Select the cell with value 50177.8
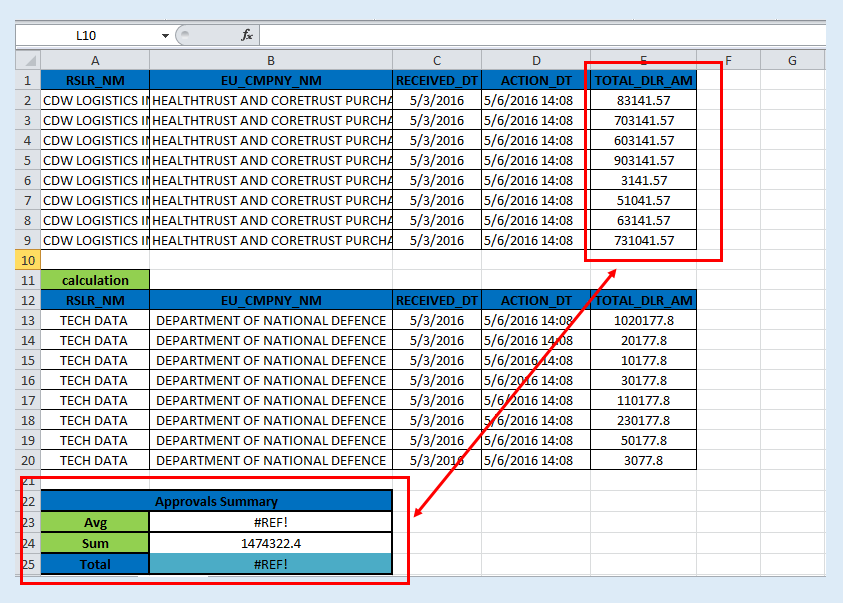Screen dimensions: 843x603 [x=644, y=441]
